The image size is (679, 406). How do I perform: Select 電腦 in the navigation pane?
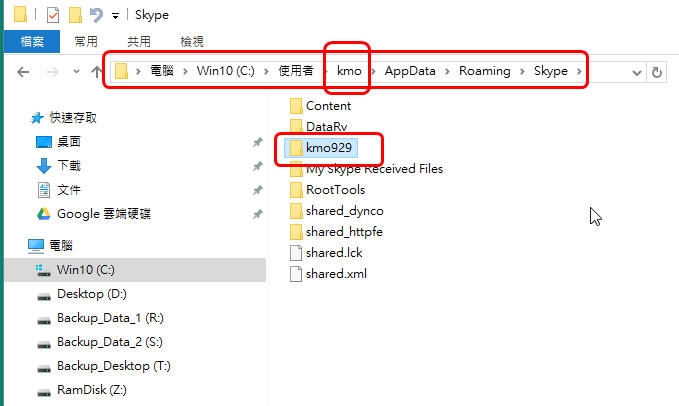(61, 245)
